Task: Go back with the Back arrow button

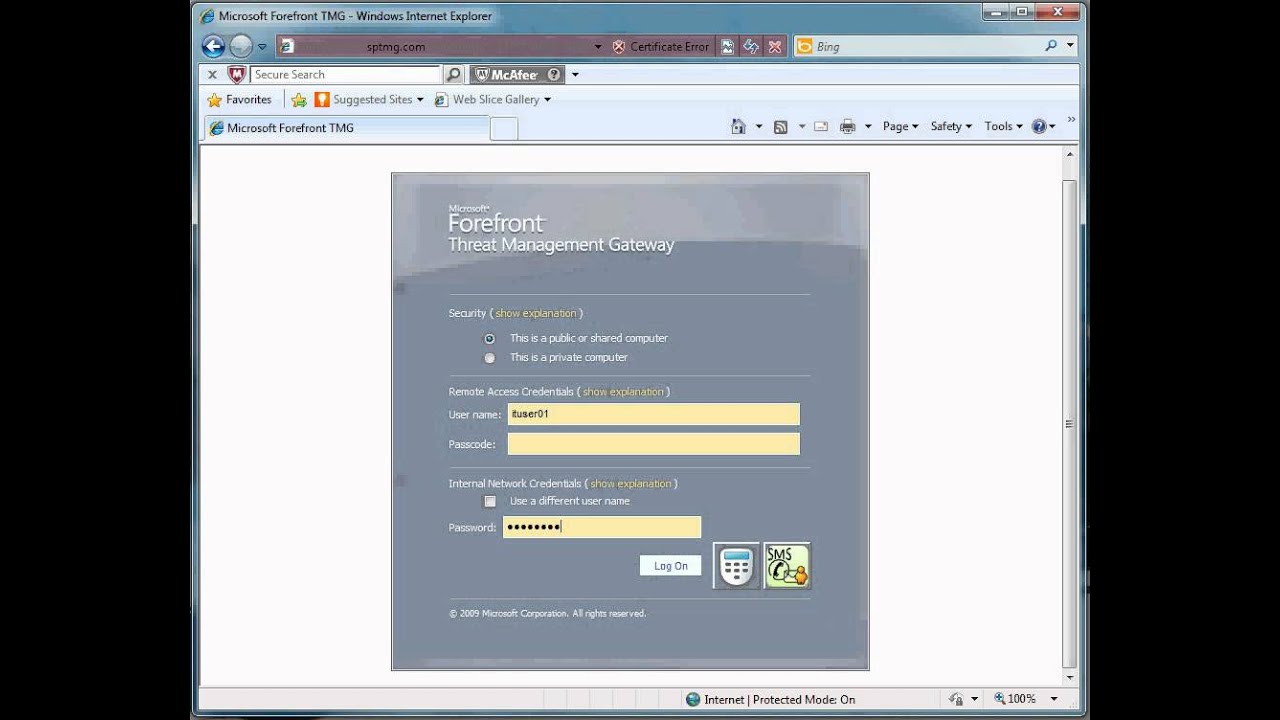Action: (213, 46)
